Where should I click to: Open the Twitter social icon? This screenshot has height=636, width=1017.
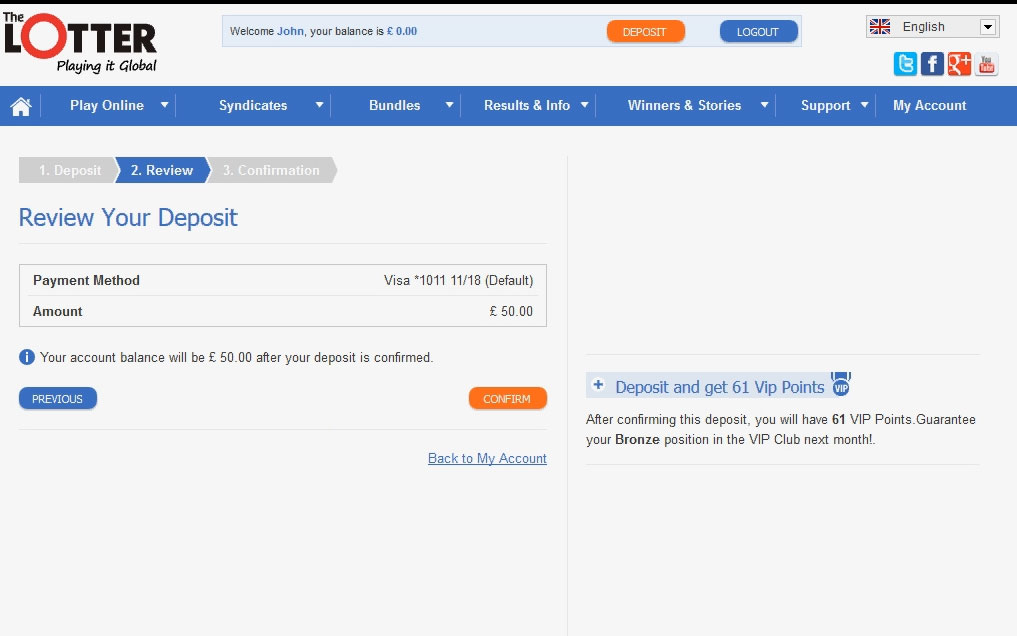pos(905,65)
